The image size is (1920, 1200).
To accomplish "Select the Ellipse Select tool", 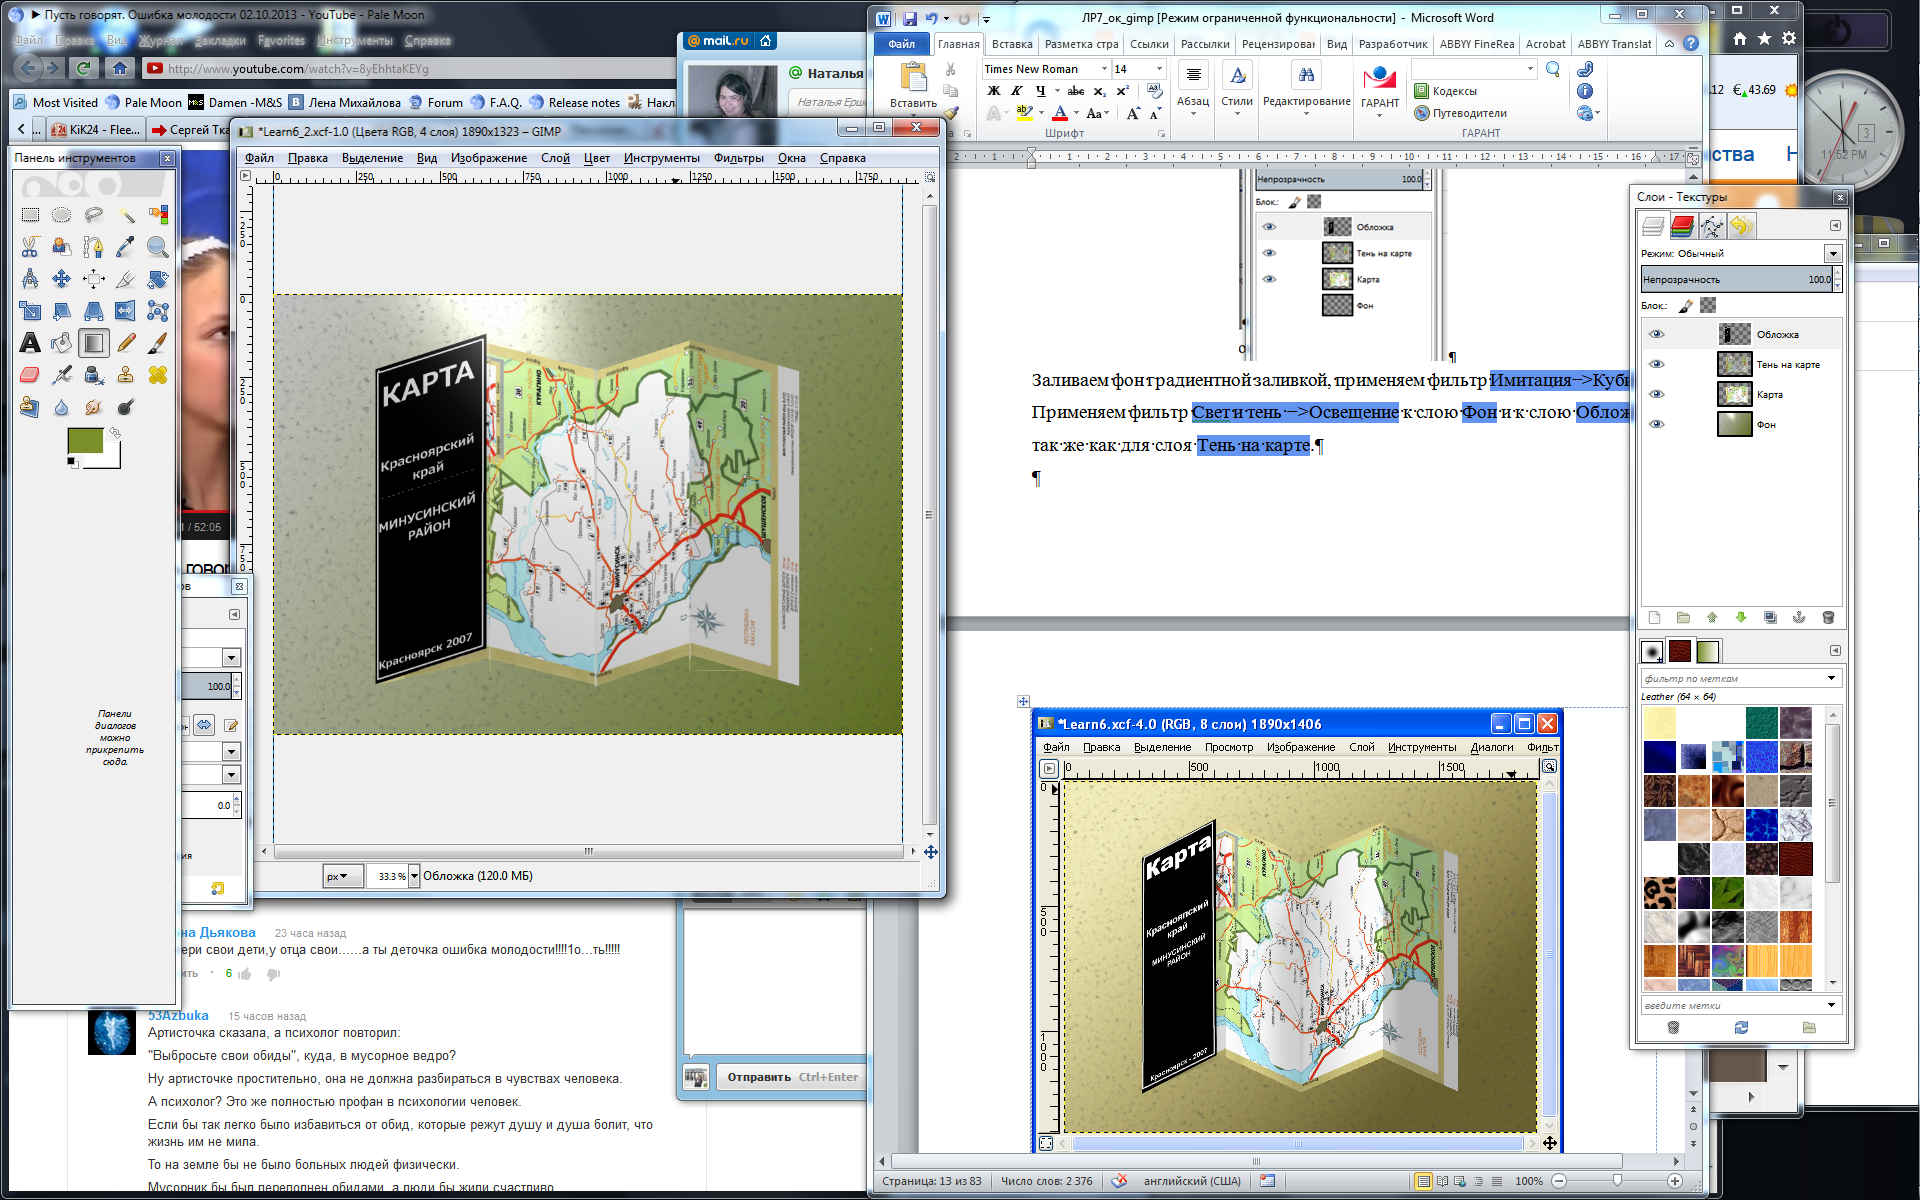I will click(62, 215).
